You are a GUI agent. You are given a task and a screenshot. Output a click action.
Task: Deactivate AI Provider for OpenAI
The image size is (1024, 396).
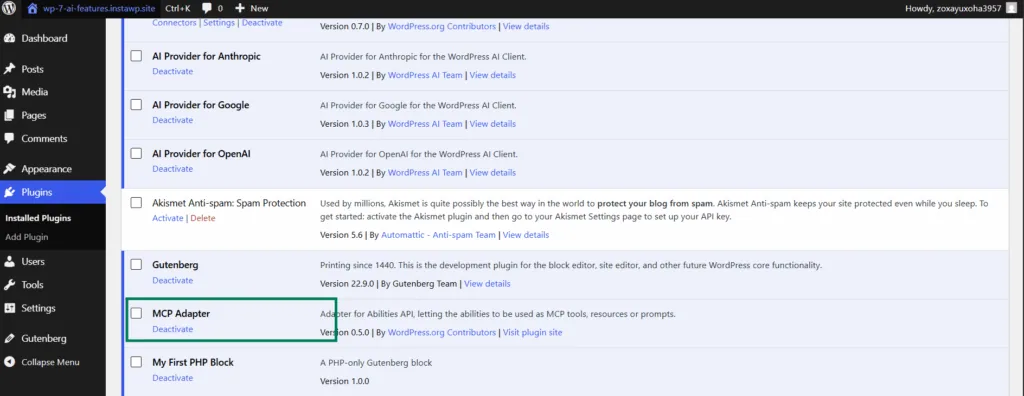pyautogui.click(x=172, y=169)
